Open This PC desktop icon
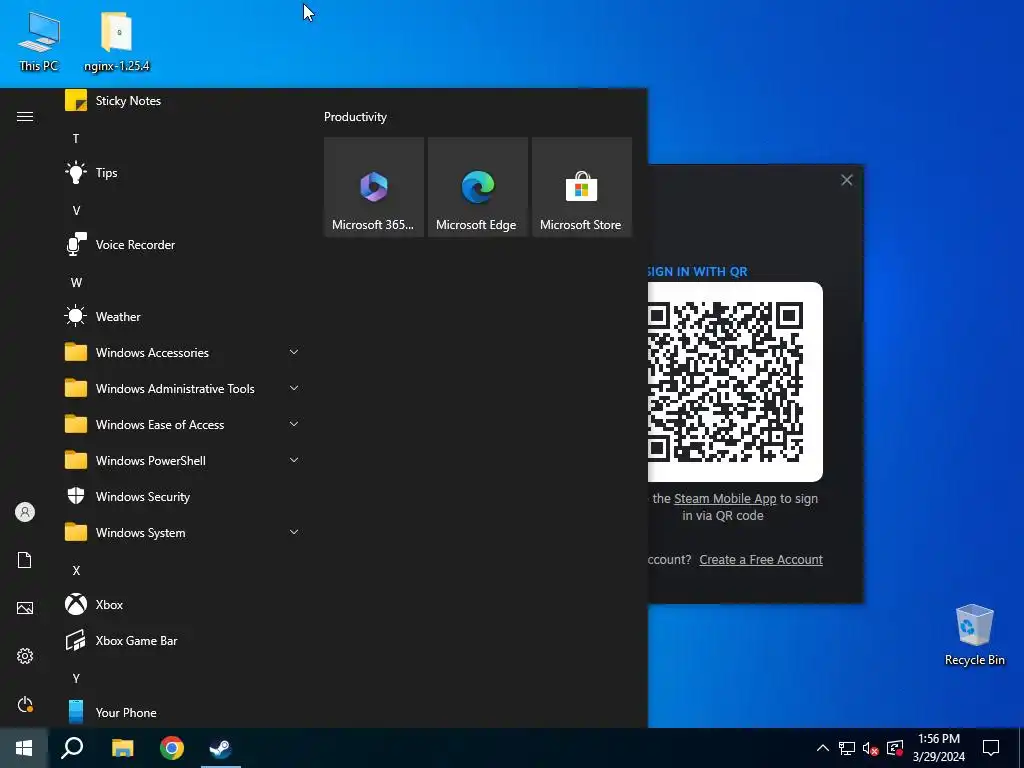This screenshot has height=768, width=1024. 39,42
